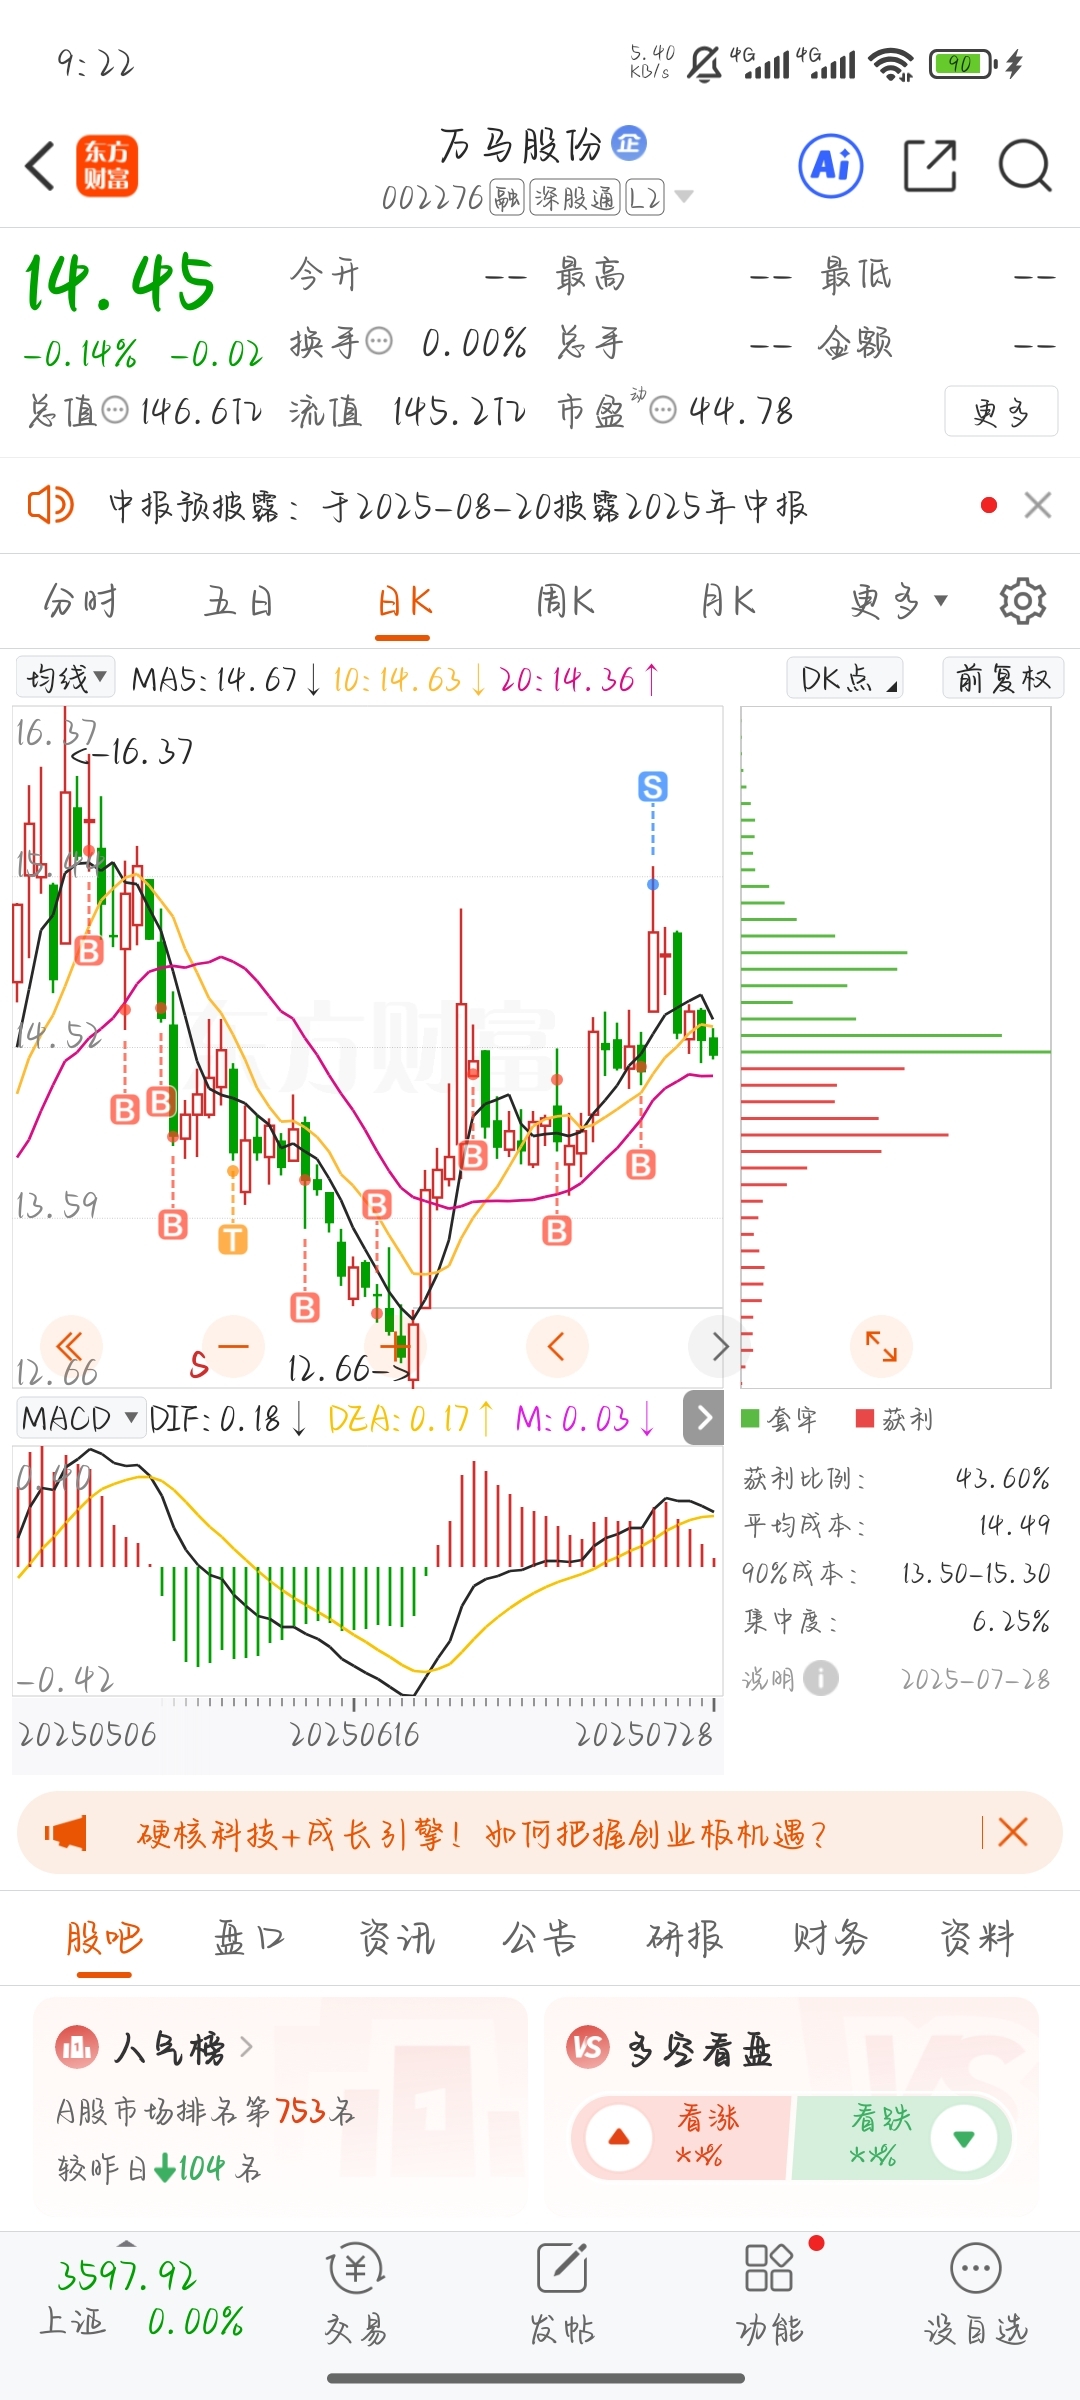This screenshot has width=1080, height=2400.
Task: Vote 看跌 with down arrow
Action: click(964, 2138)
